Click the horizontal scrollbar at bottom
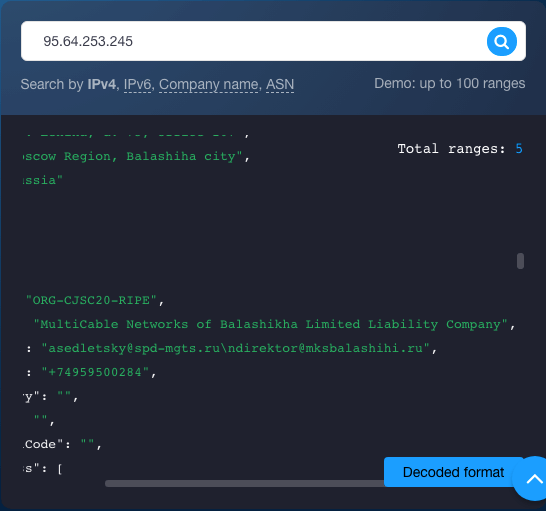The height and width of the screenshot is (511, 546). click(244, 483)
